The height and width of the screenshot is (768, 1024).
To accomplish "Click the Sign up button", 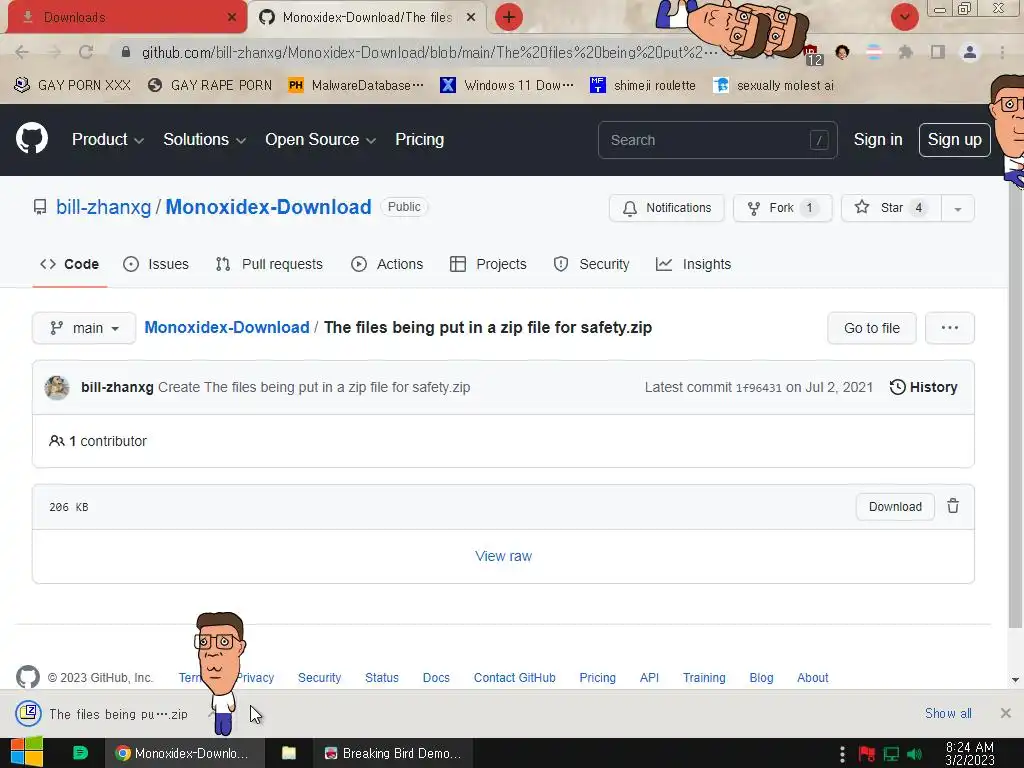I will click(954, 140).
